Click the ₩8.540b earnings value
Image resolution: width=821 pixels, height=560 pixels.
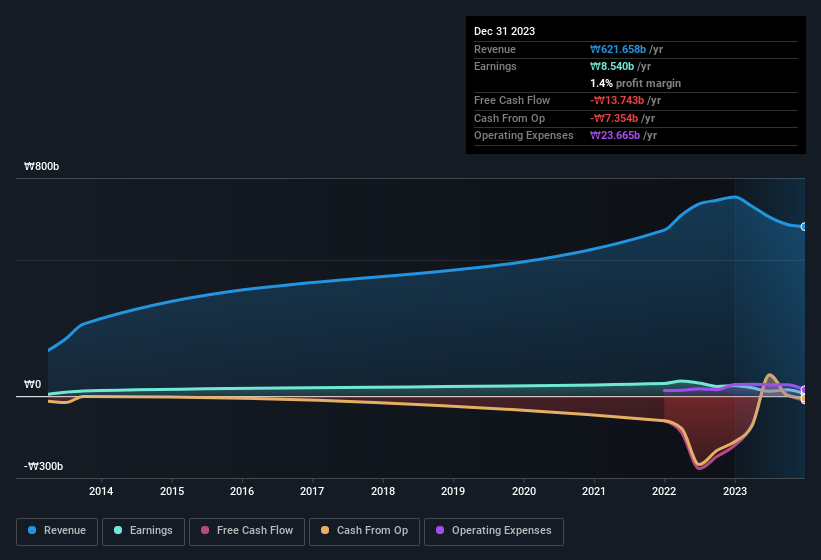[612, 66]
